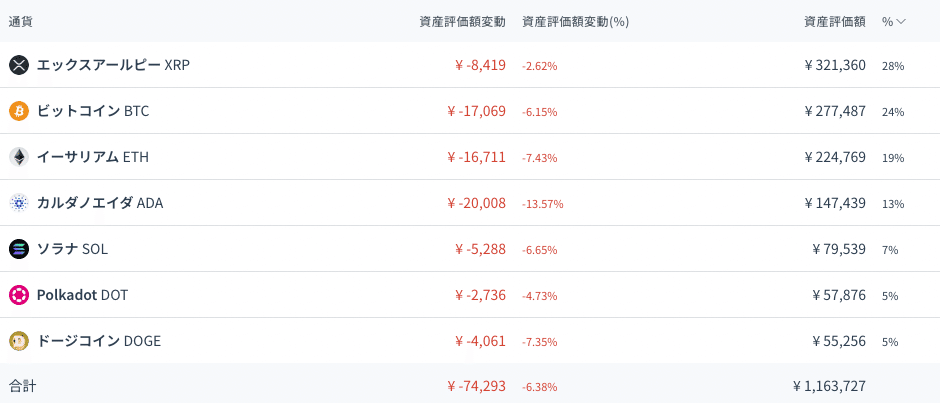The width and height of the screenshot is (940, 403).
Task: Sort by the % column chevron
Action: click(x=901, y=21)
